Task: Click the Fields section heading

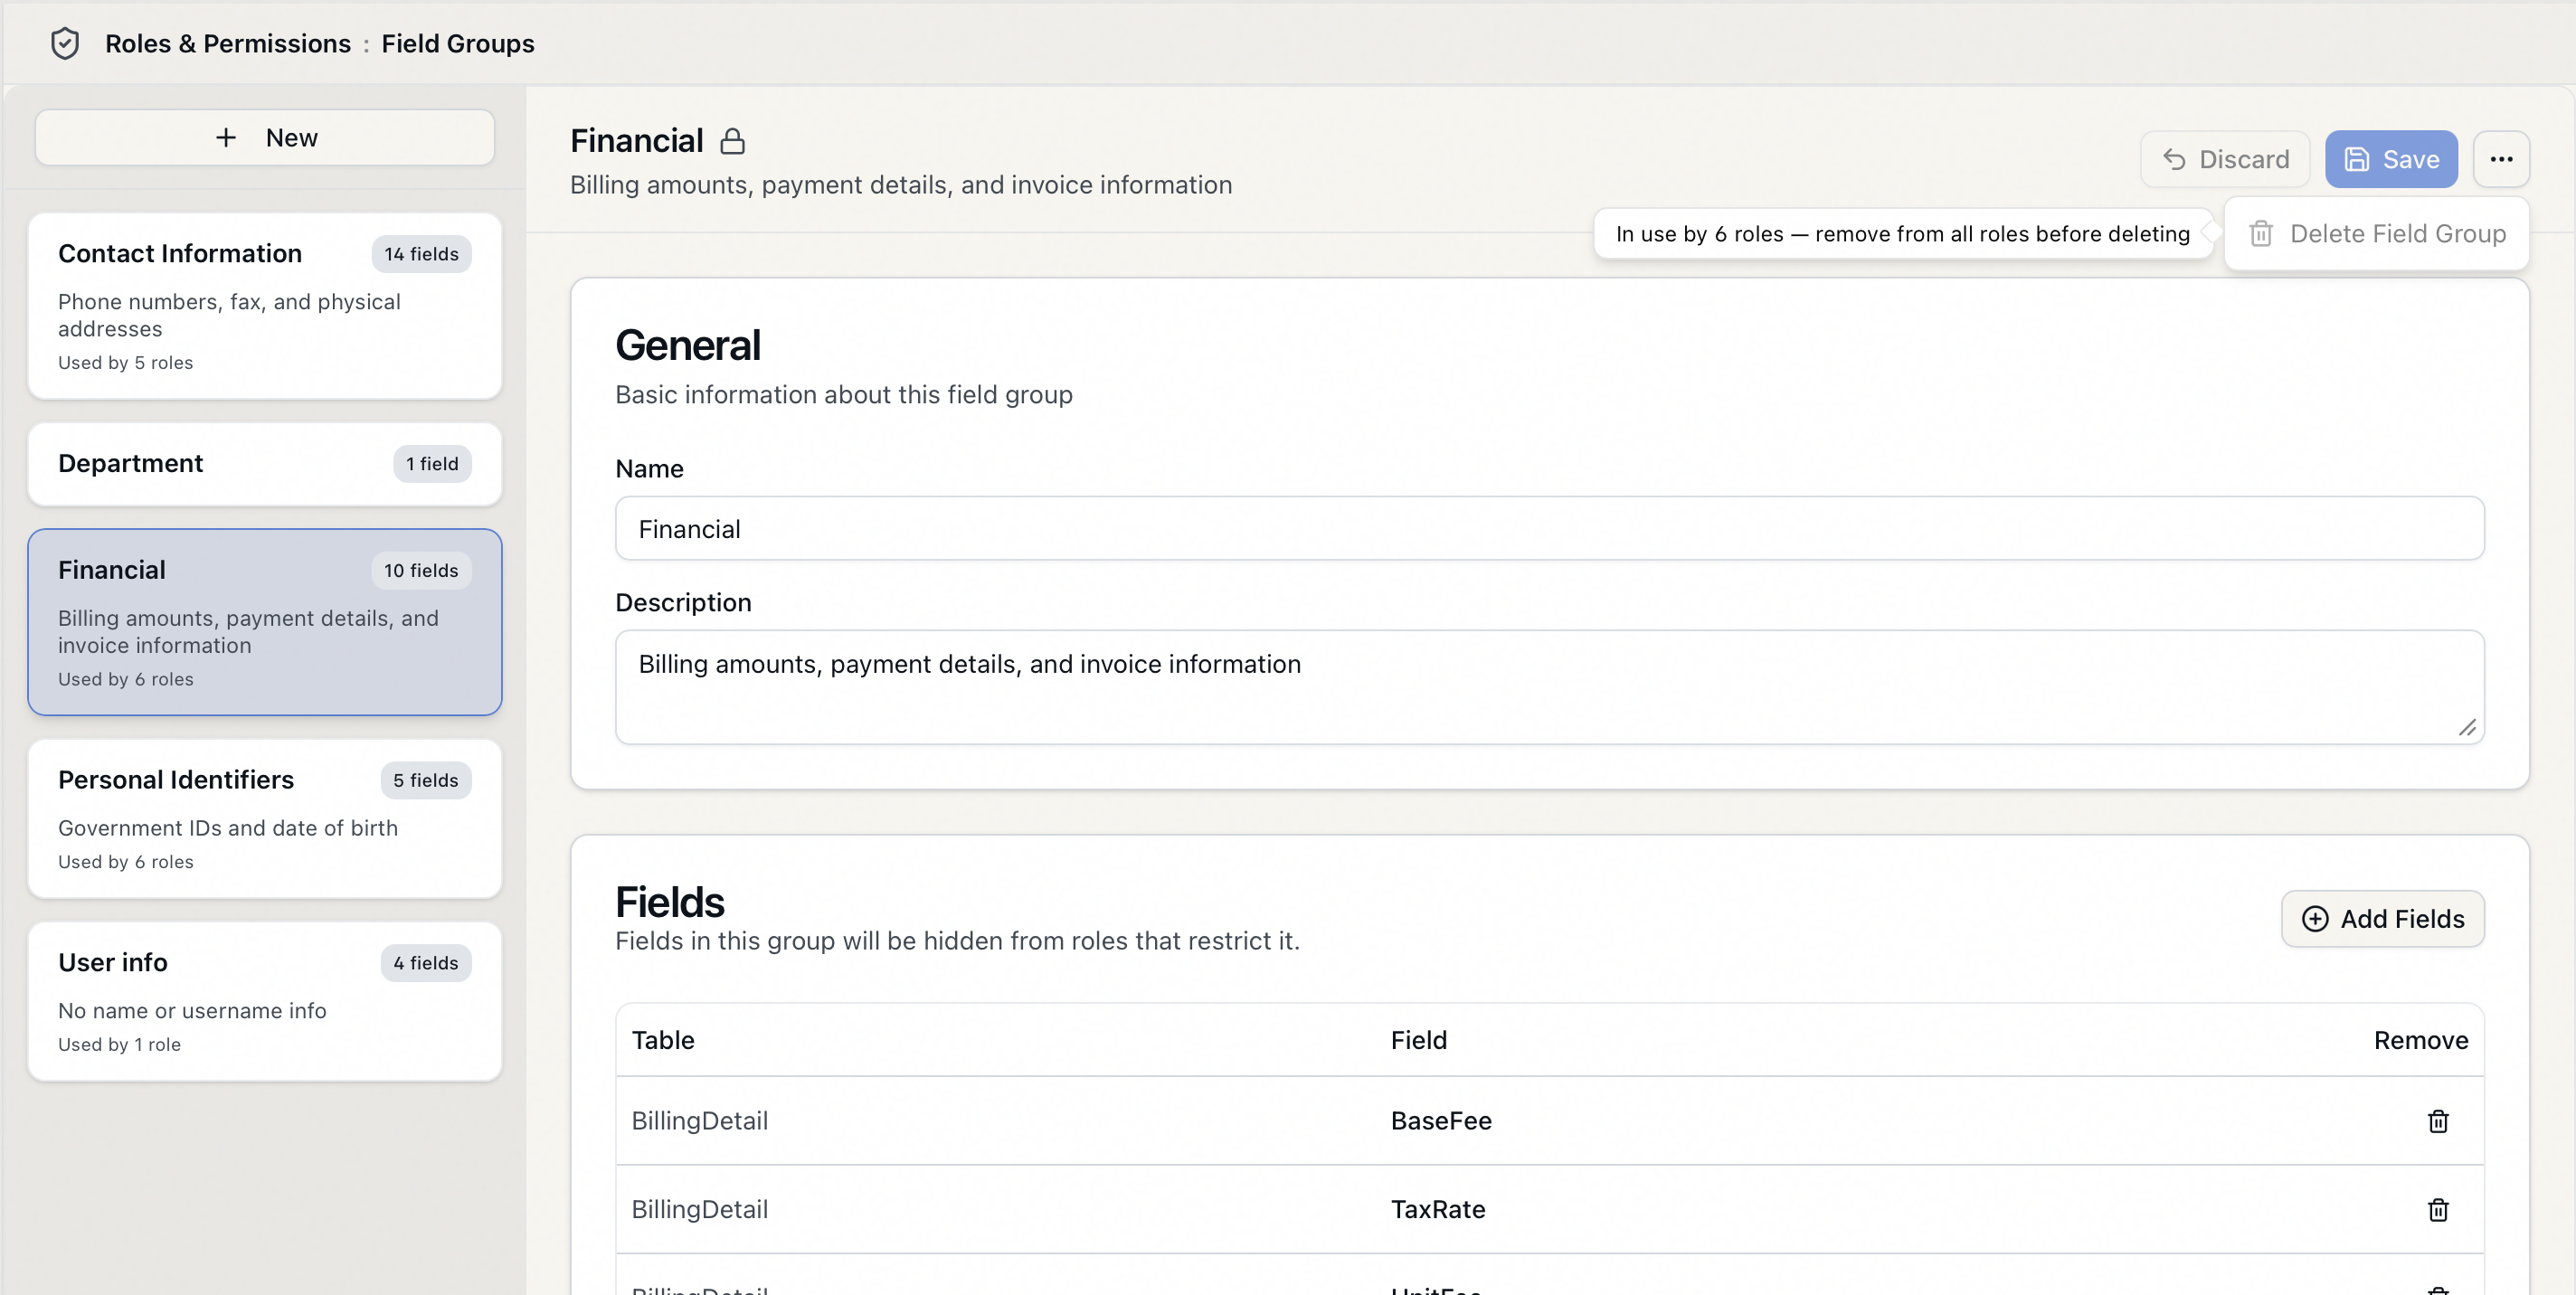Action: click(670, 902)
